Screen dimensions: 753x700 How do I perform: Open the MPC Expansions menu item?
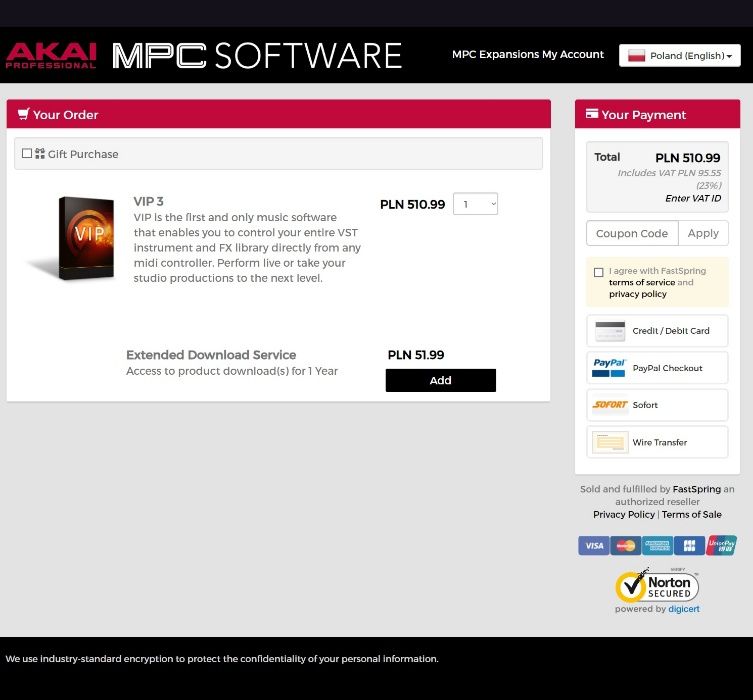coord(496,54)
